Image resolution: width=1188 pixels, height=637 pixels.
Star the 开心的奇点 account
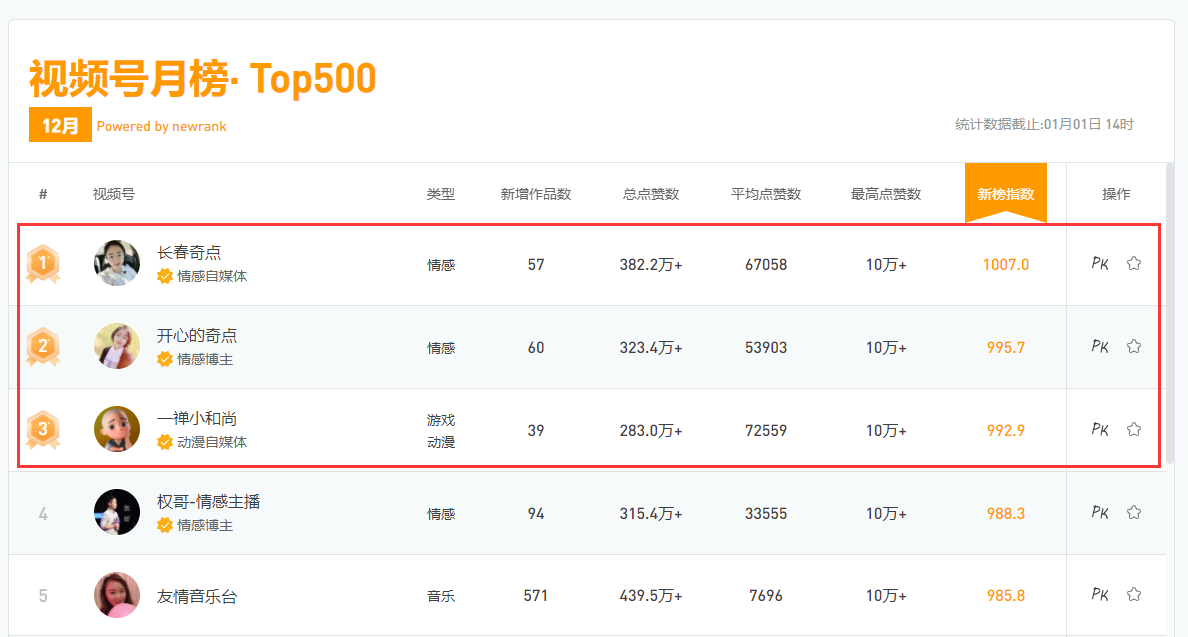click(x=1134, y=347)
